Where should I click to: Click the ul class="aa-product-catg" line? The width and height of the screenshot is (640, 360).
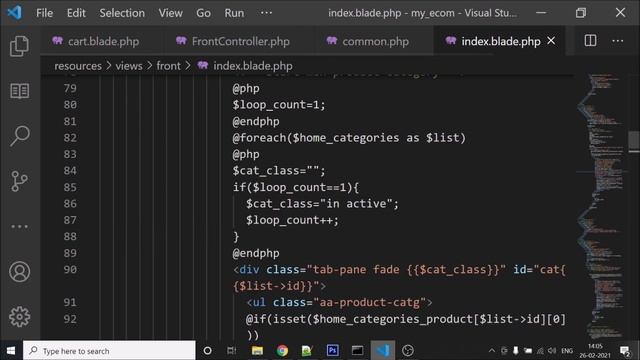tap(339, 302)
